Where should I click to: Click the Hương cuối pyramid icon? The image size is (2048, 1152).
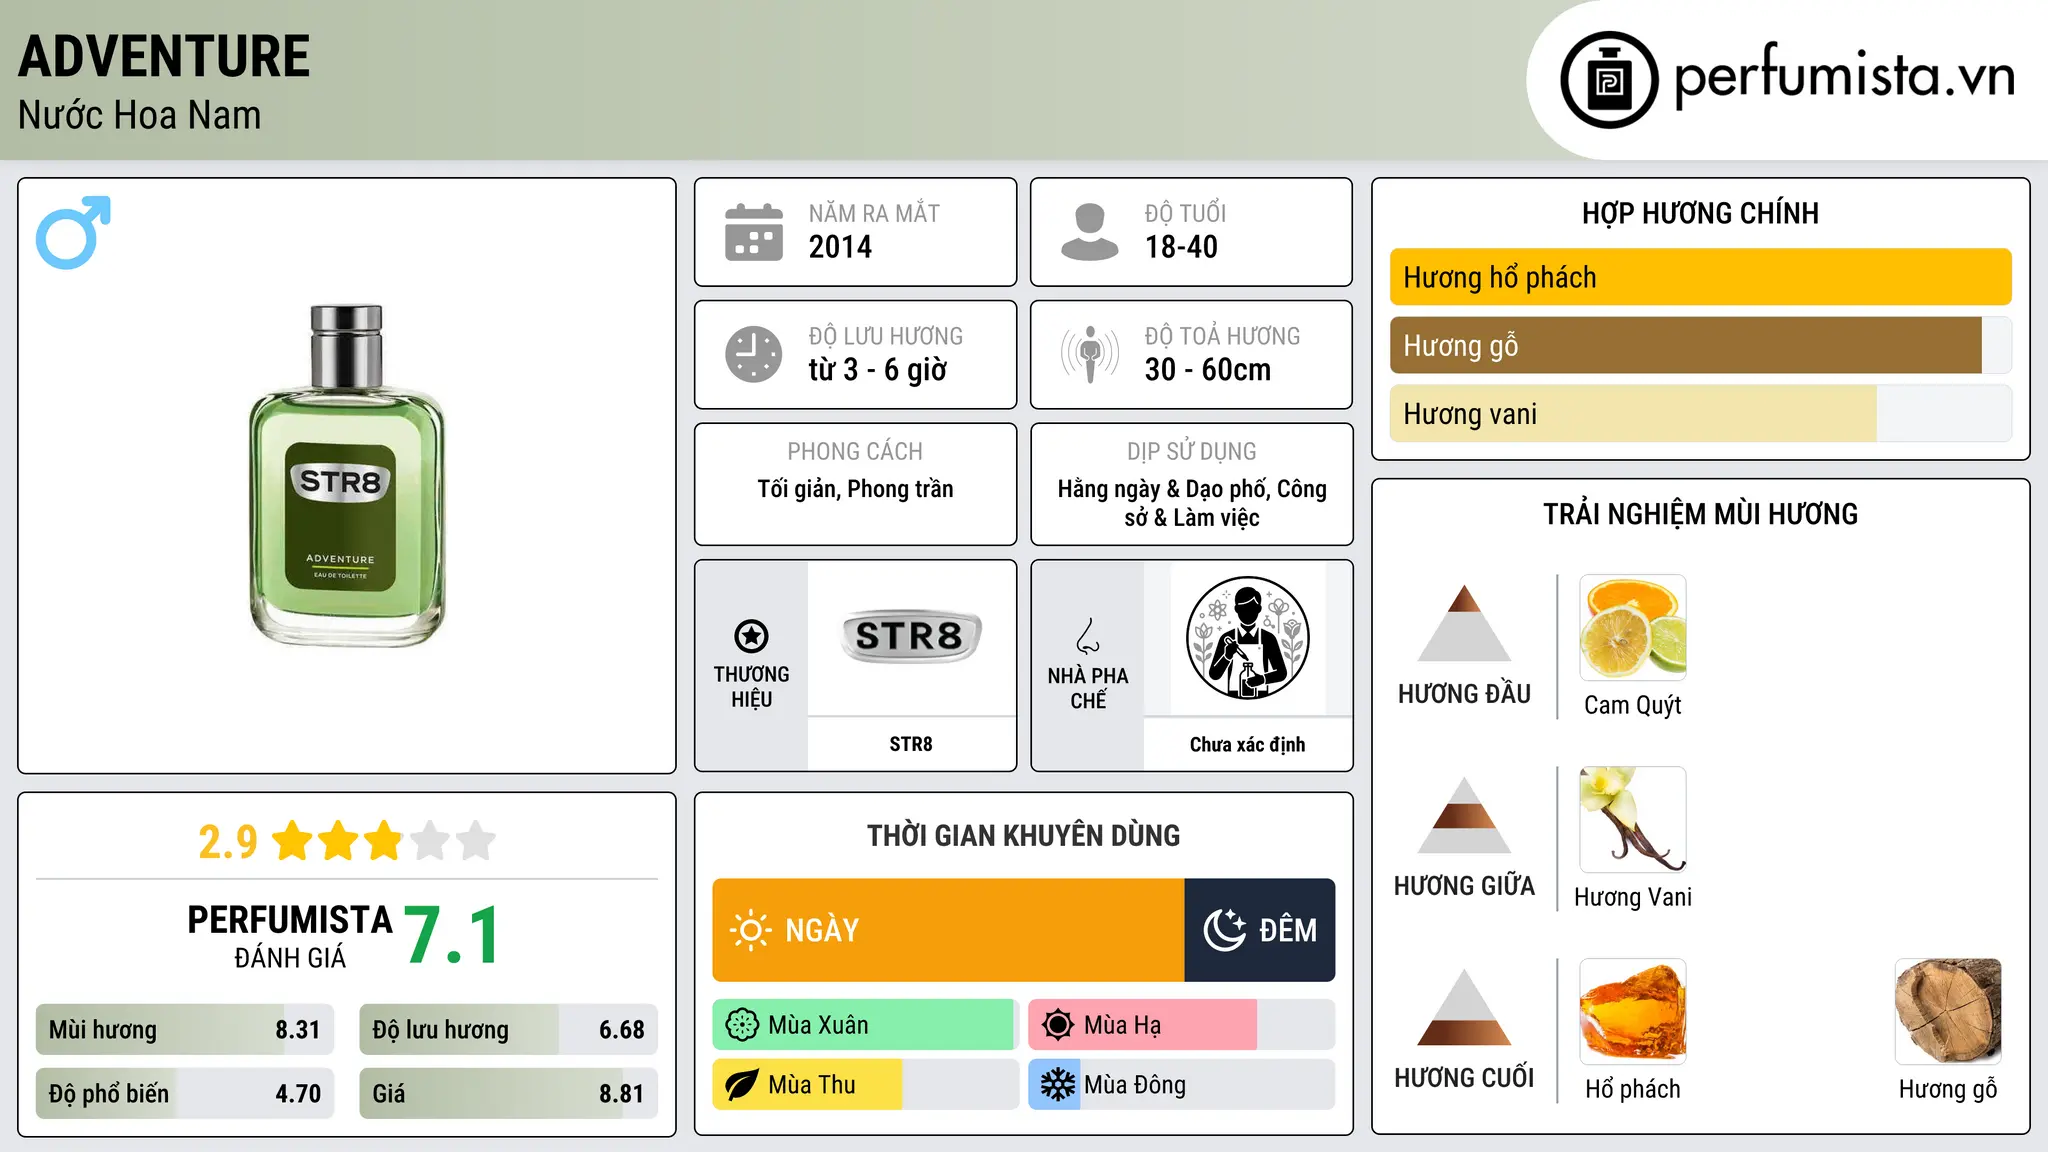(1464, 1007)
